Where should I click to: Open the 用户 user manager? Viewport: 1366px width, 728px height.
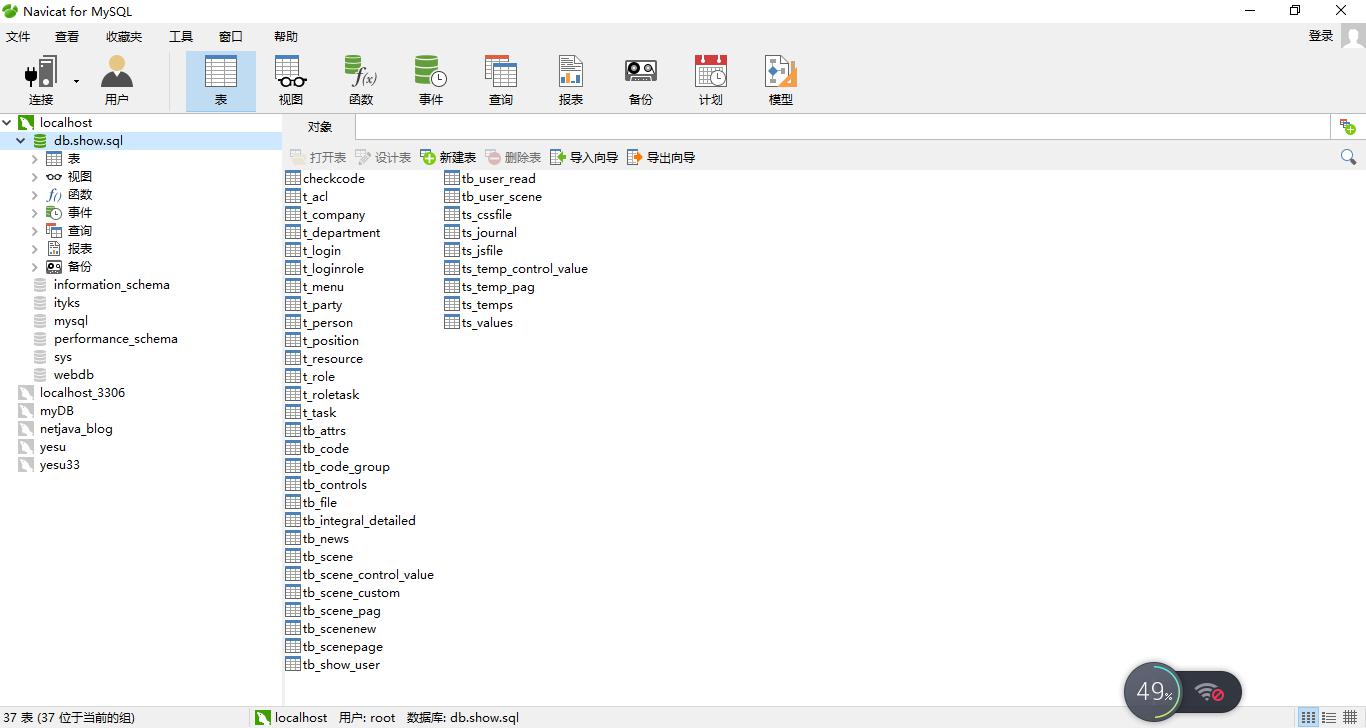point(117,81)
